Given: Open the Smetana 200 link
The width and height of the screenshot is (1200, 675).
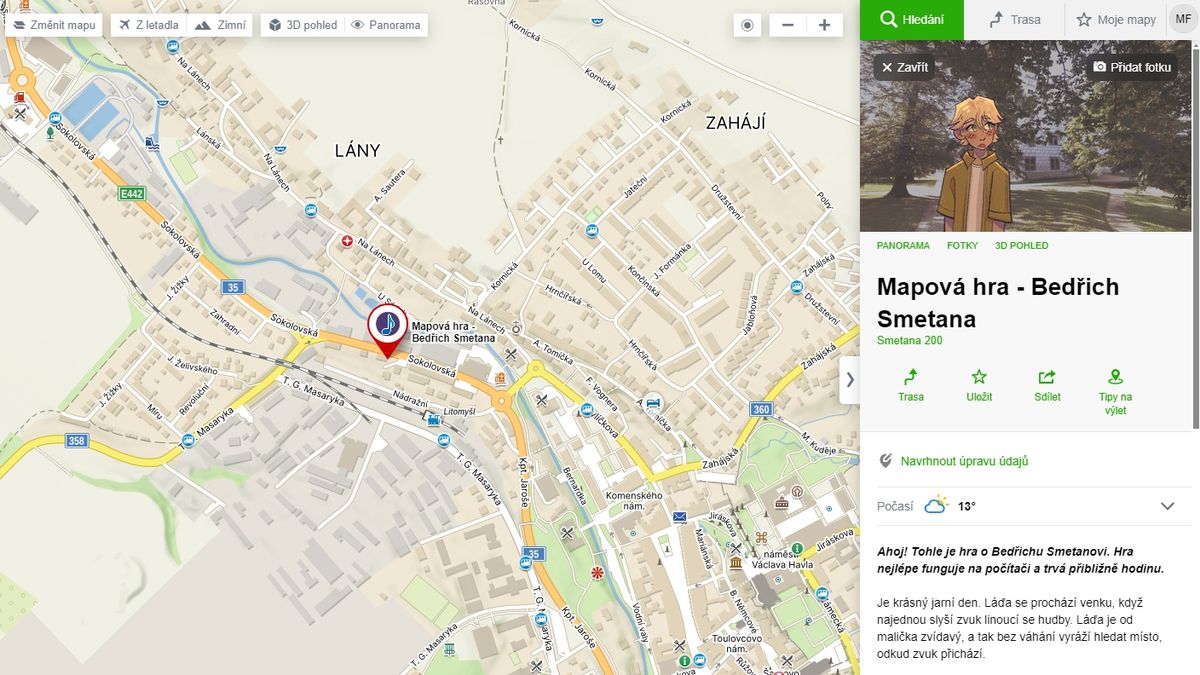Looking at the screenshot, I should 909,341.
